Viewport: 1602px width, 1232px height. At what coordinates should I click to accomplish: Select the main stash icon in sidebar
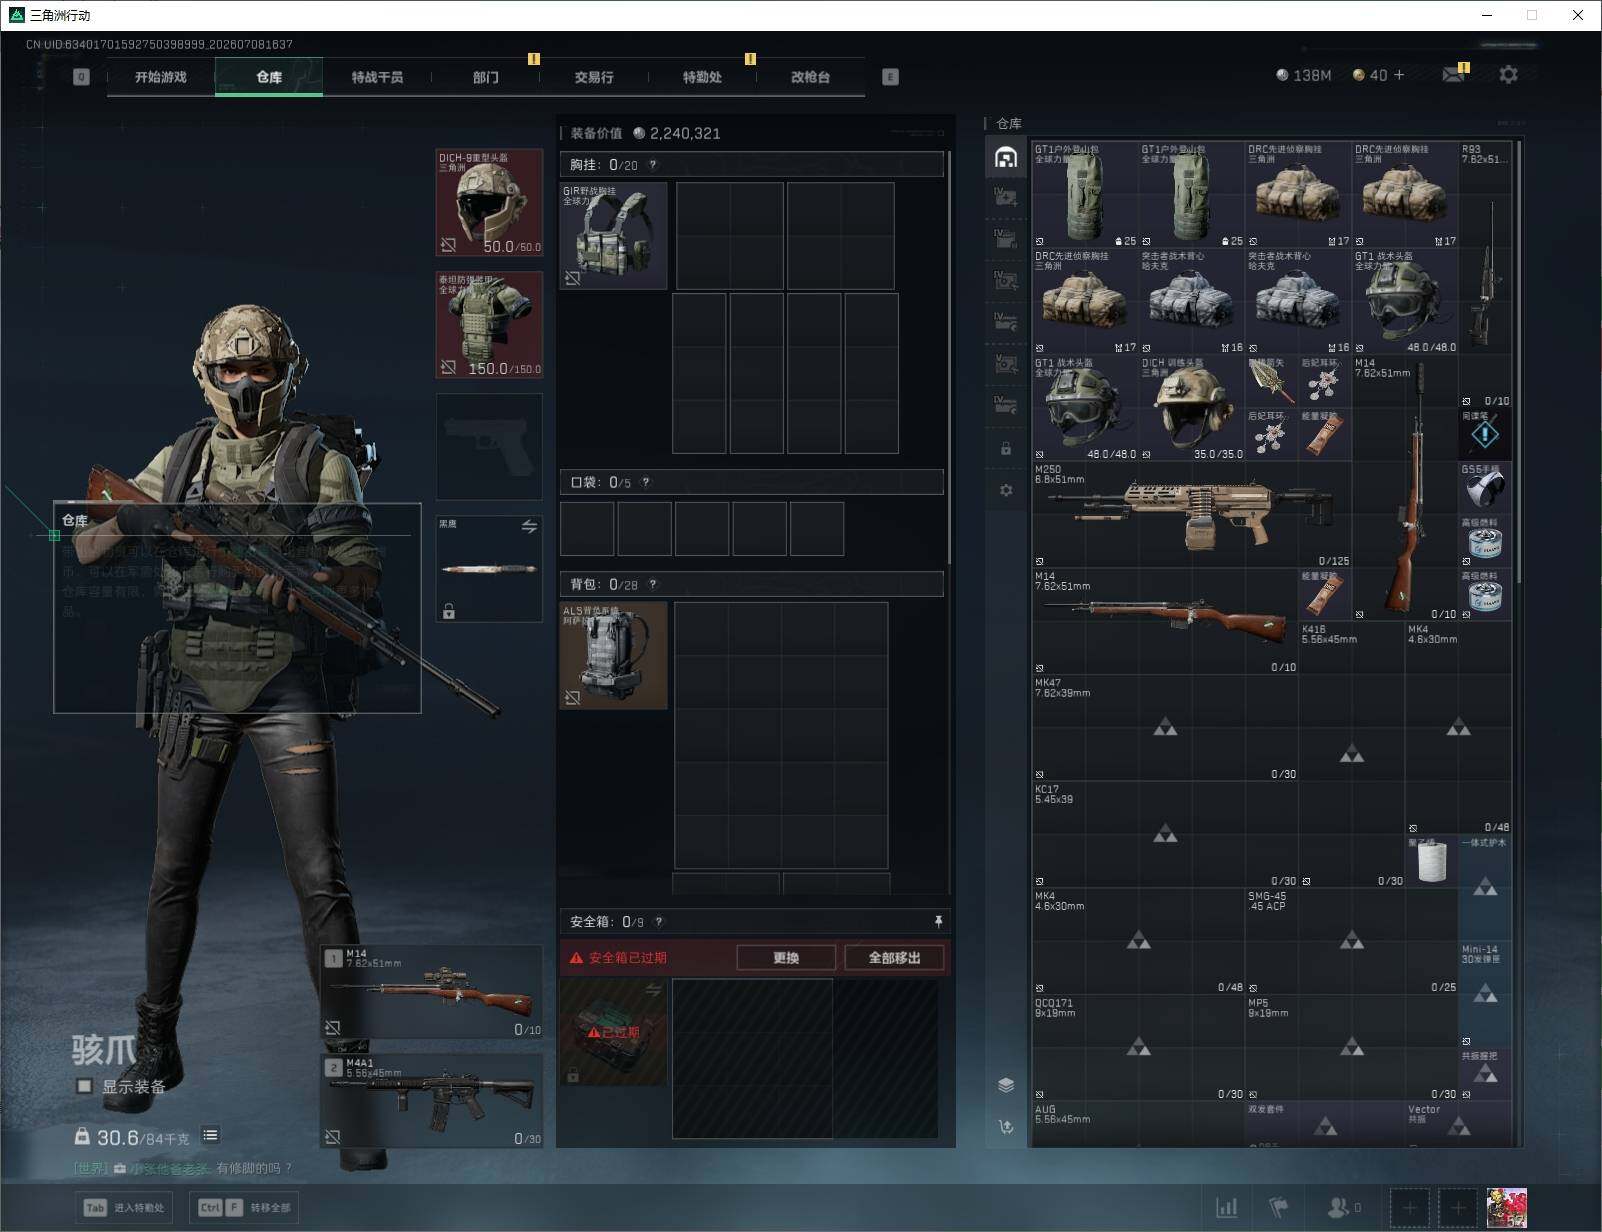(x=1006, y=157)
